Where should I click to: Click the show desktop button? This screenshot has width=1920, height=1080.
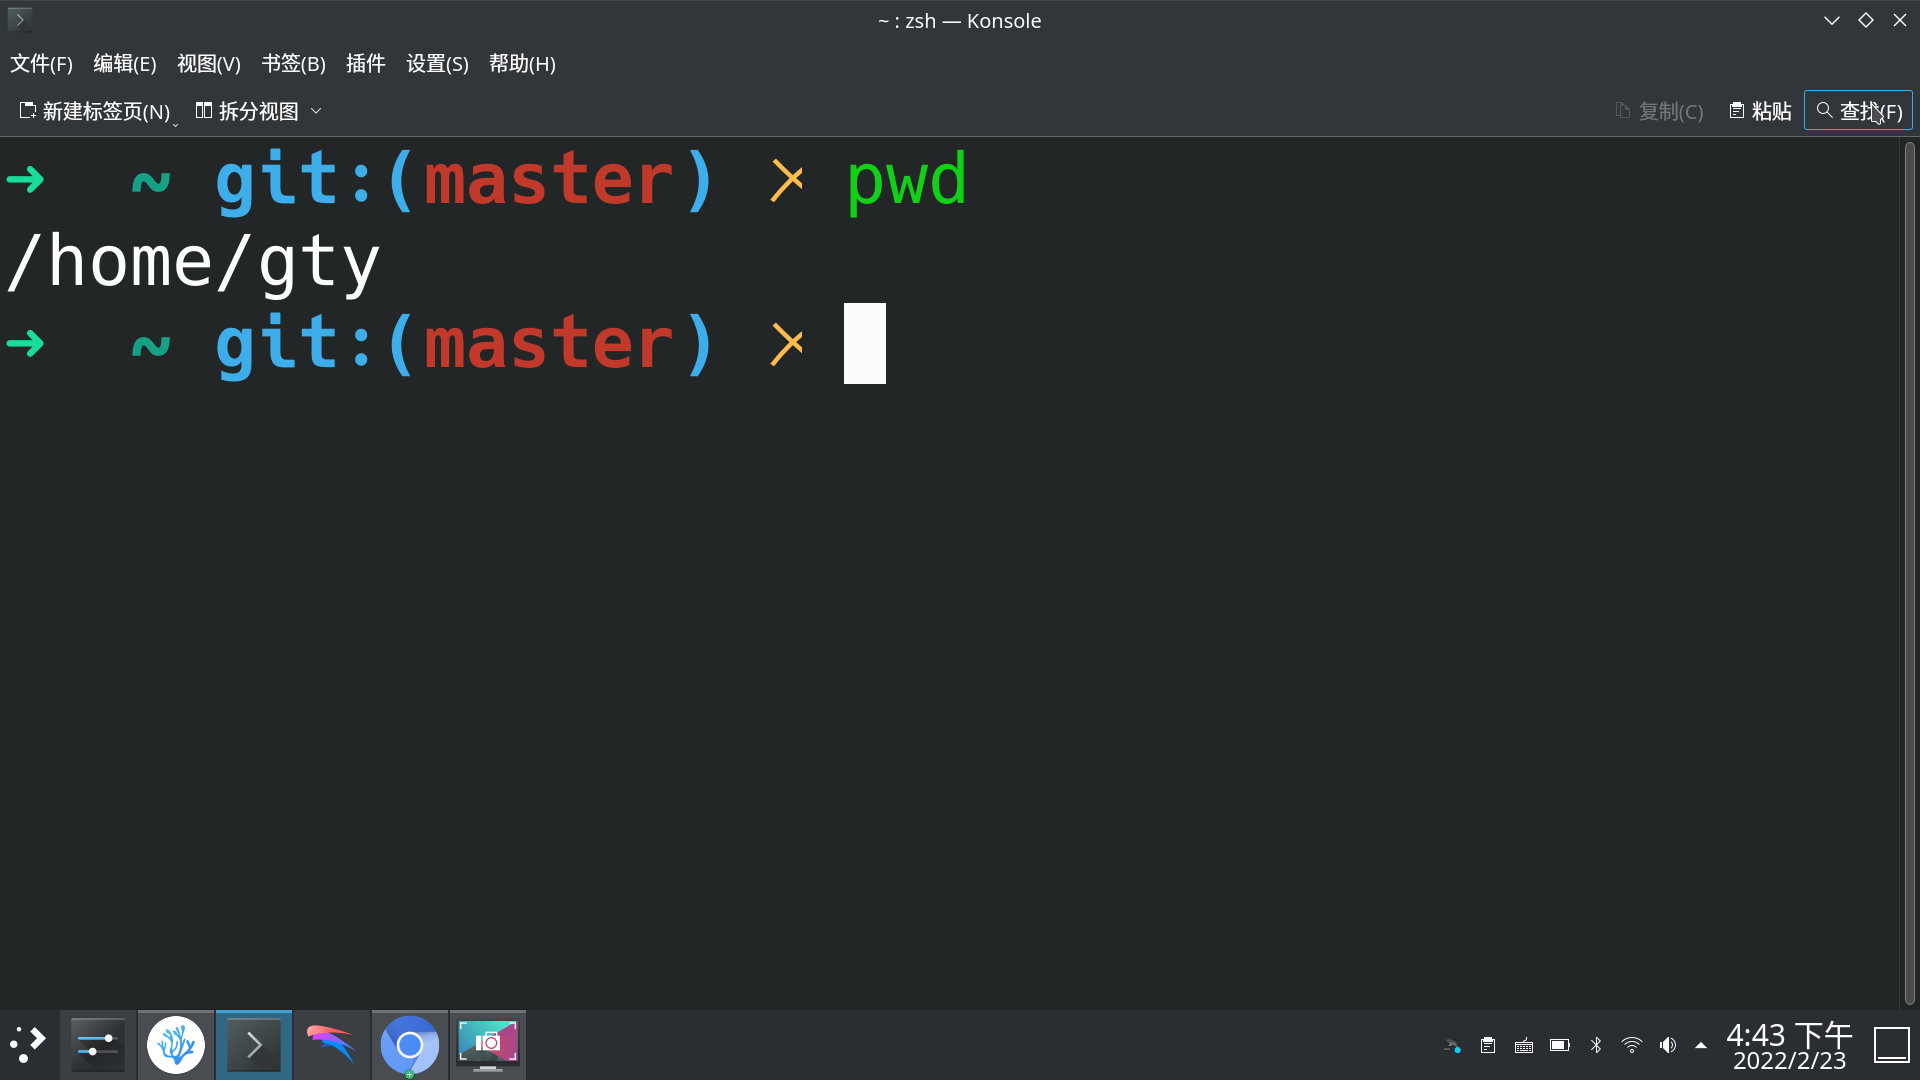[1892, 1046]
